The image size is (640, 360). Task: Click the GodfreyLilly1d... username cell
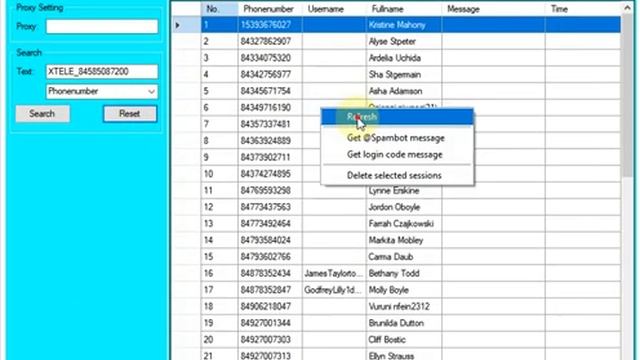click(334, 290)
